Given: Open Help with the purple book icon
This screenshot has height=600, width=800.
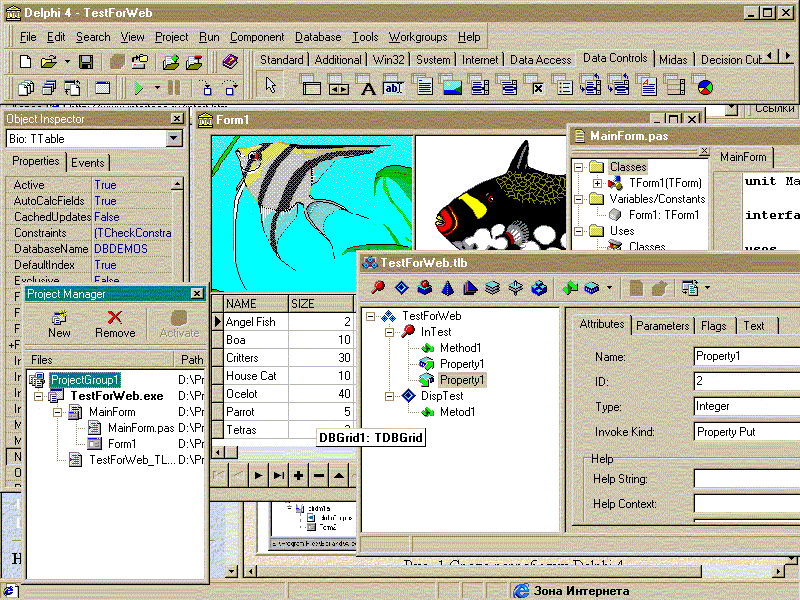Looking at the screenshot, I should 230,62.
